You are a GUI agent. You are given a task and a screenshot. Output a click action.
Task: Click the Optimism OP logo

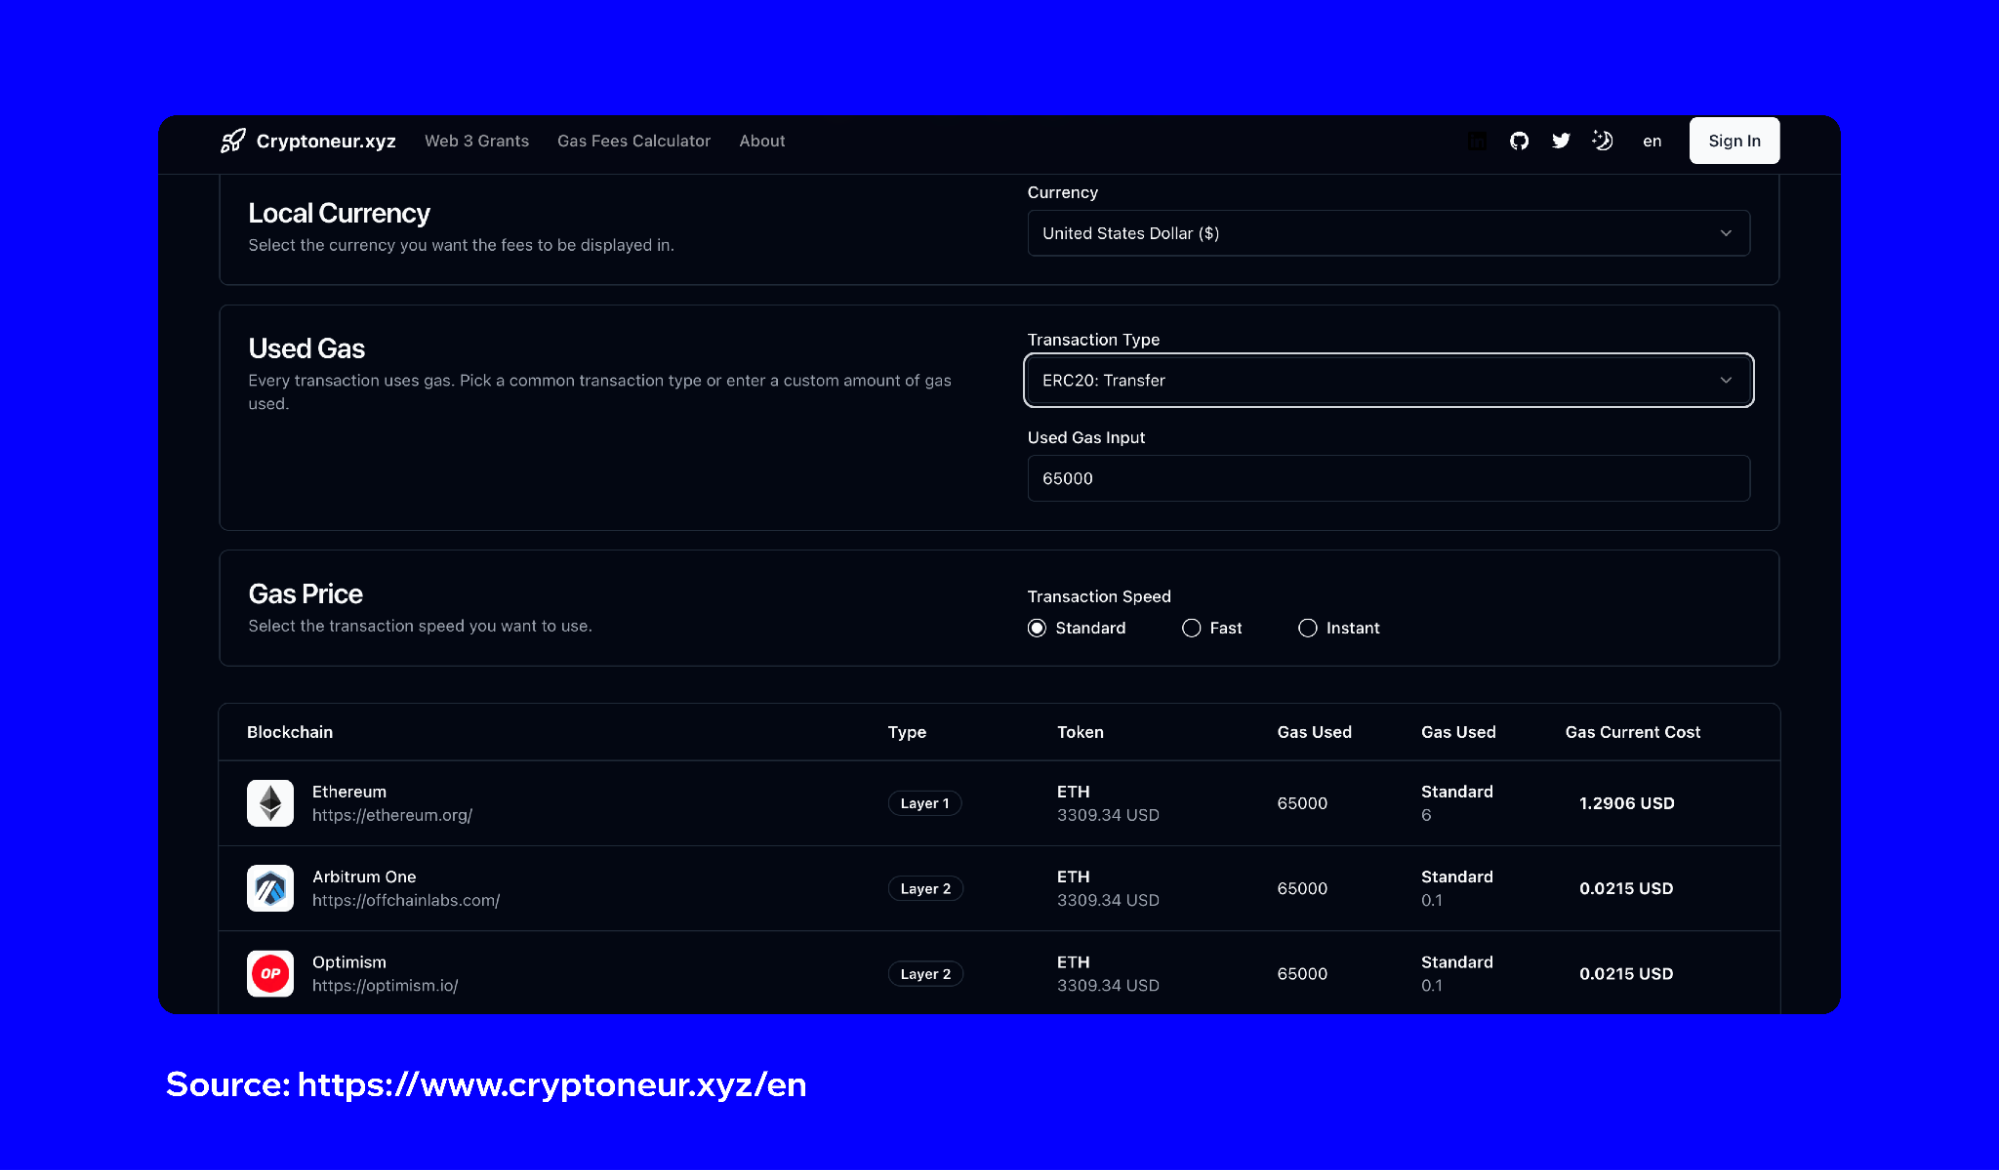tap(269, 973)
